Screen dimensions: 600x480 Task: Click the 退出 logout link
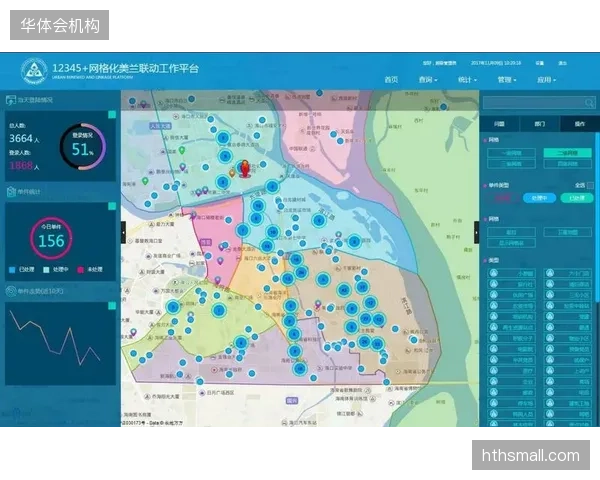pyautogui.click(x=562, y=63)
